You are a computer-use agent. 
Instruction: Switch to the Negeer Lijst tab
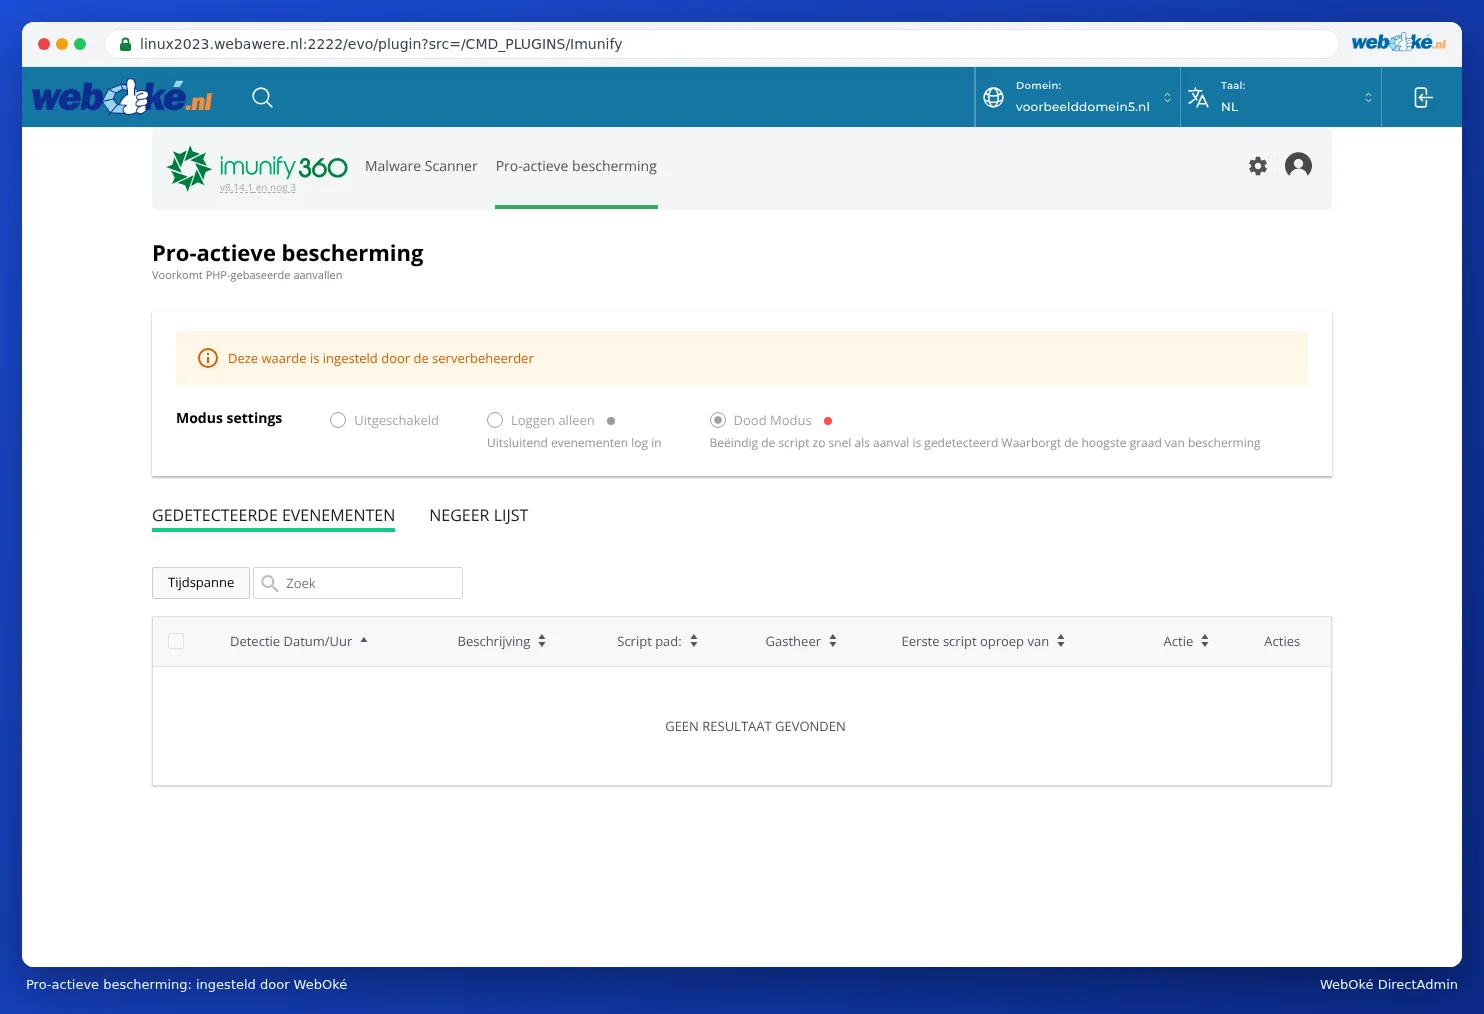pyautogui.click(x=479, y=516)
